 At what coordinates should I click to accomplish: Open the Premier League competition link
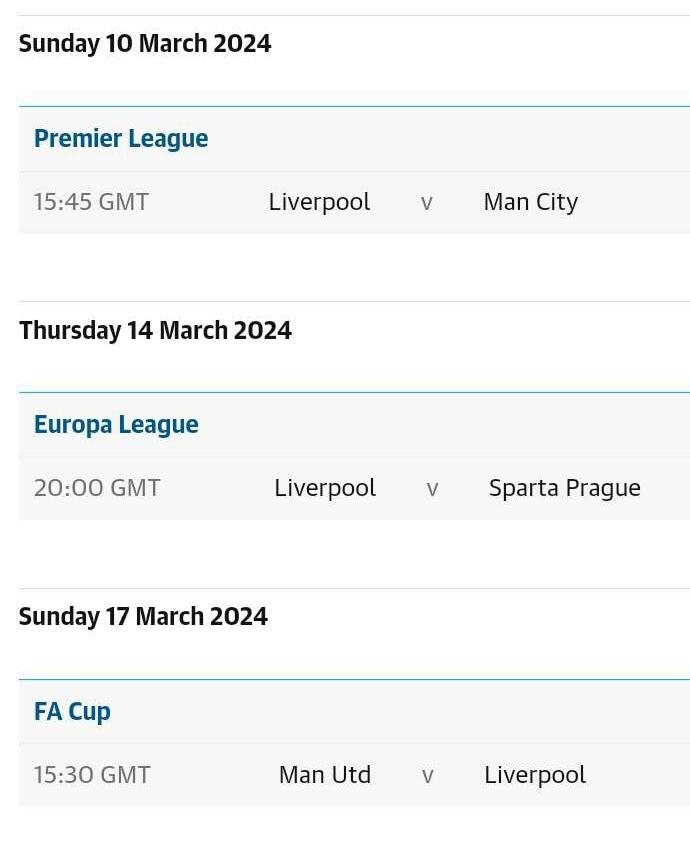point(121,139)
